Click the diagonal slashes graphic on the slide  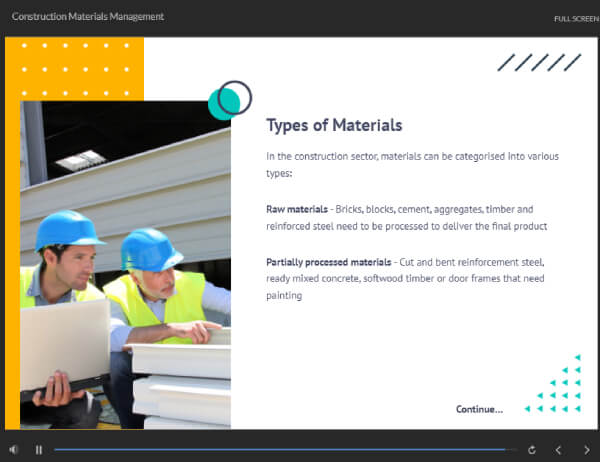pyautogui.click(x=539, y=63)
